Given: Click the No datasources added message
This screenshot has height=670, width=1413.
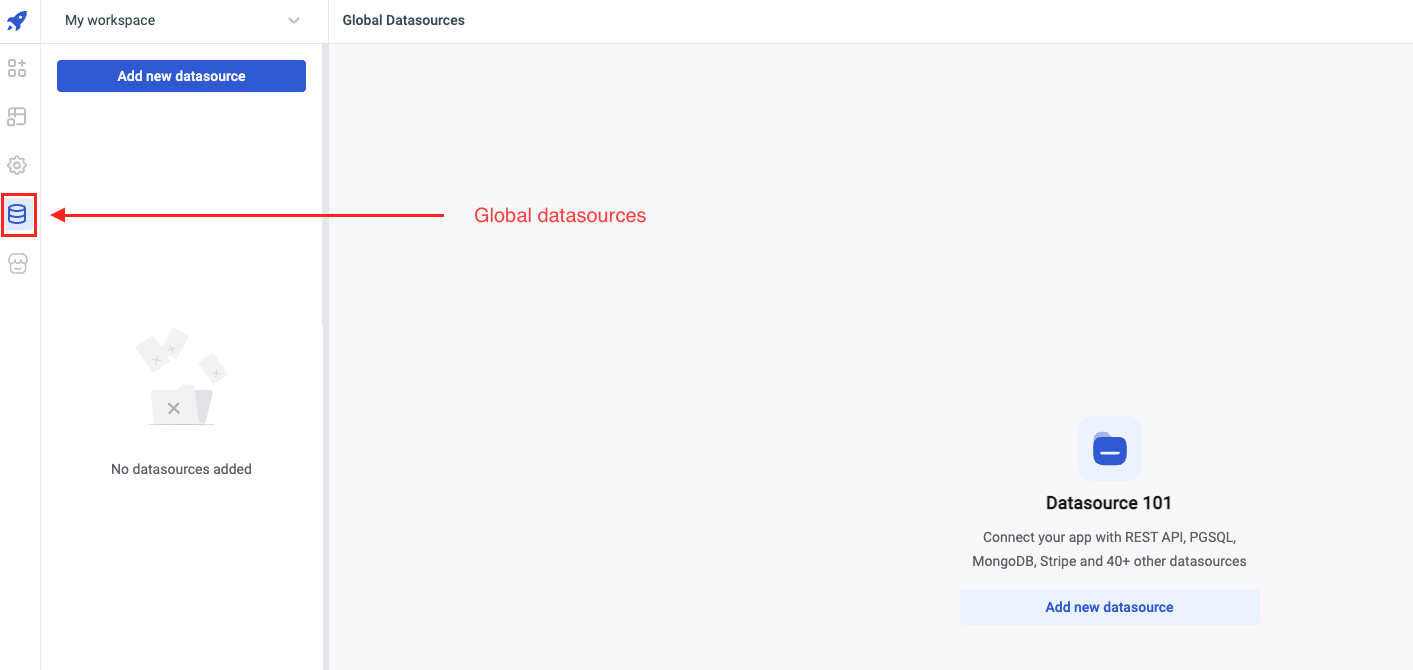Looking at the screenshot, I should click(x=181, y=469).
